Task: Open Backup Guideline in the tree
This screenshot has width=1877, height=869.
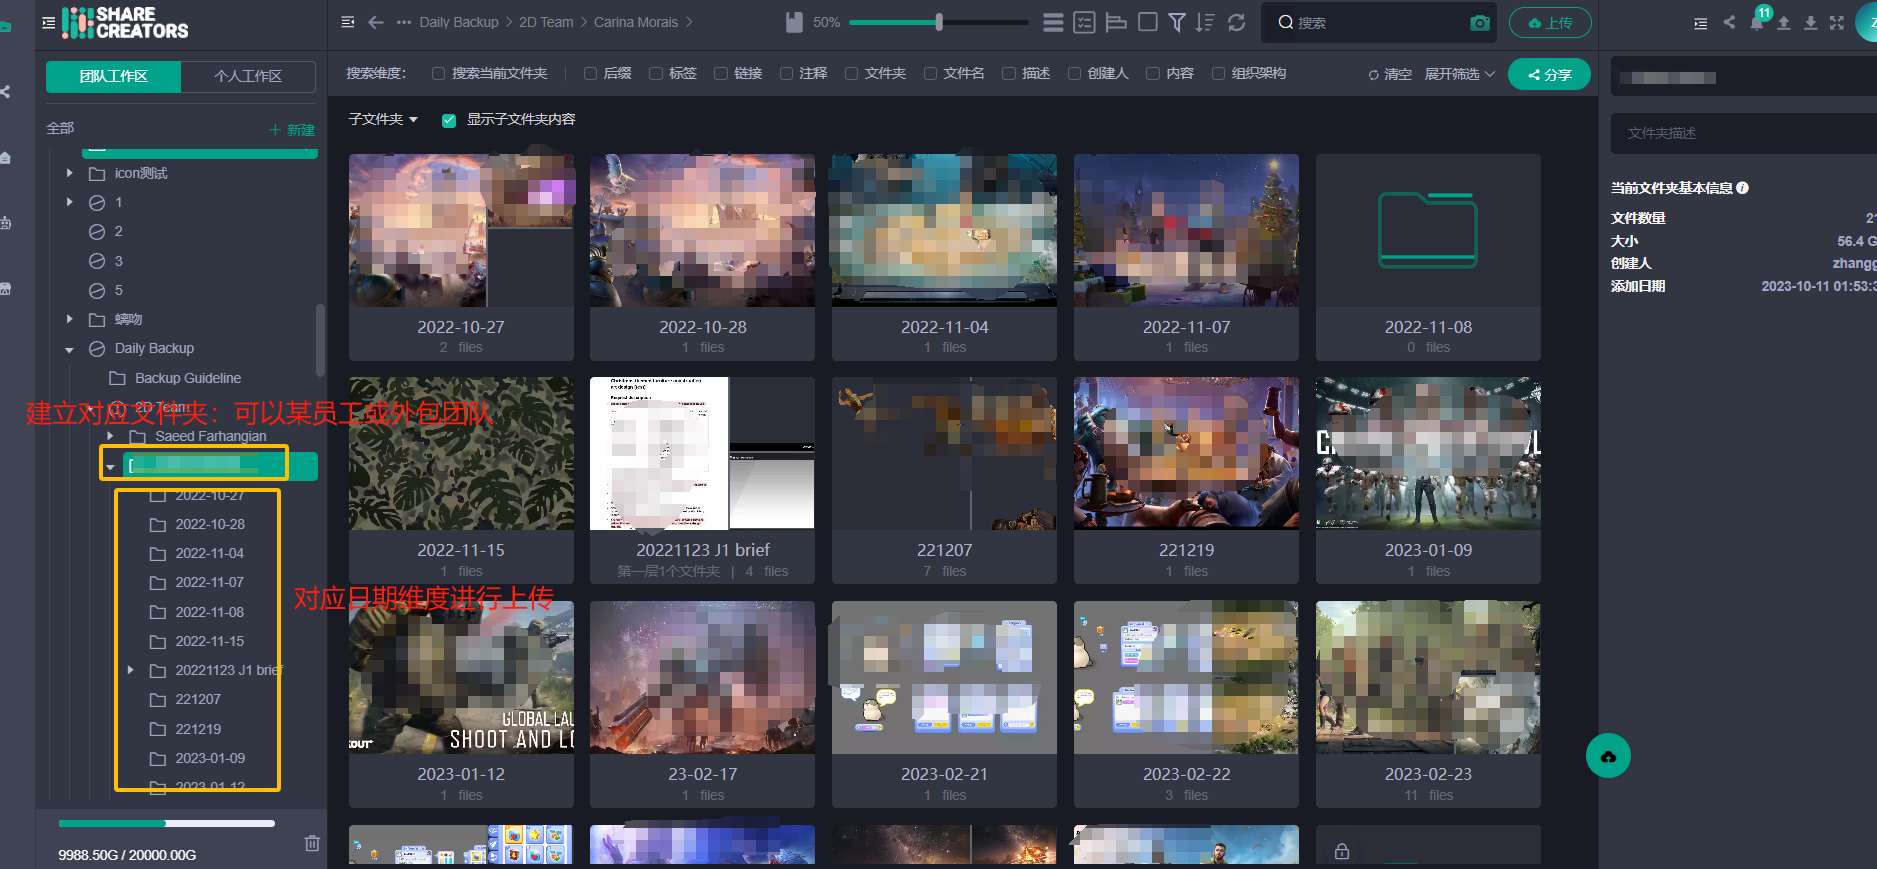Action: coord(188,378)
